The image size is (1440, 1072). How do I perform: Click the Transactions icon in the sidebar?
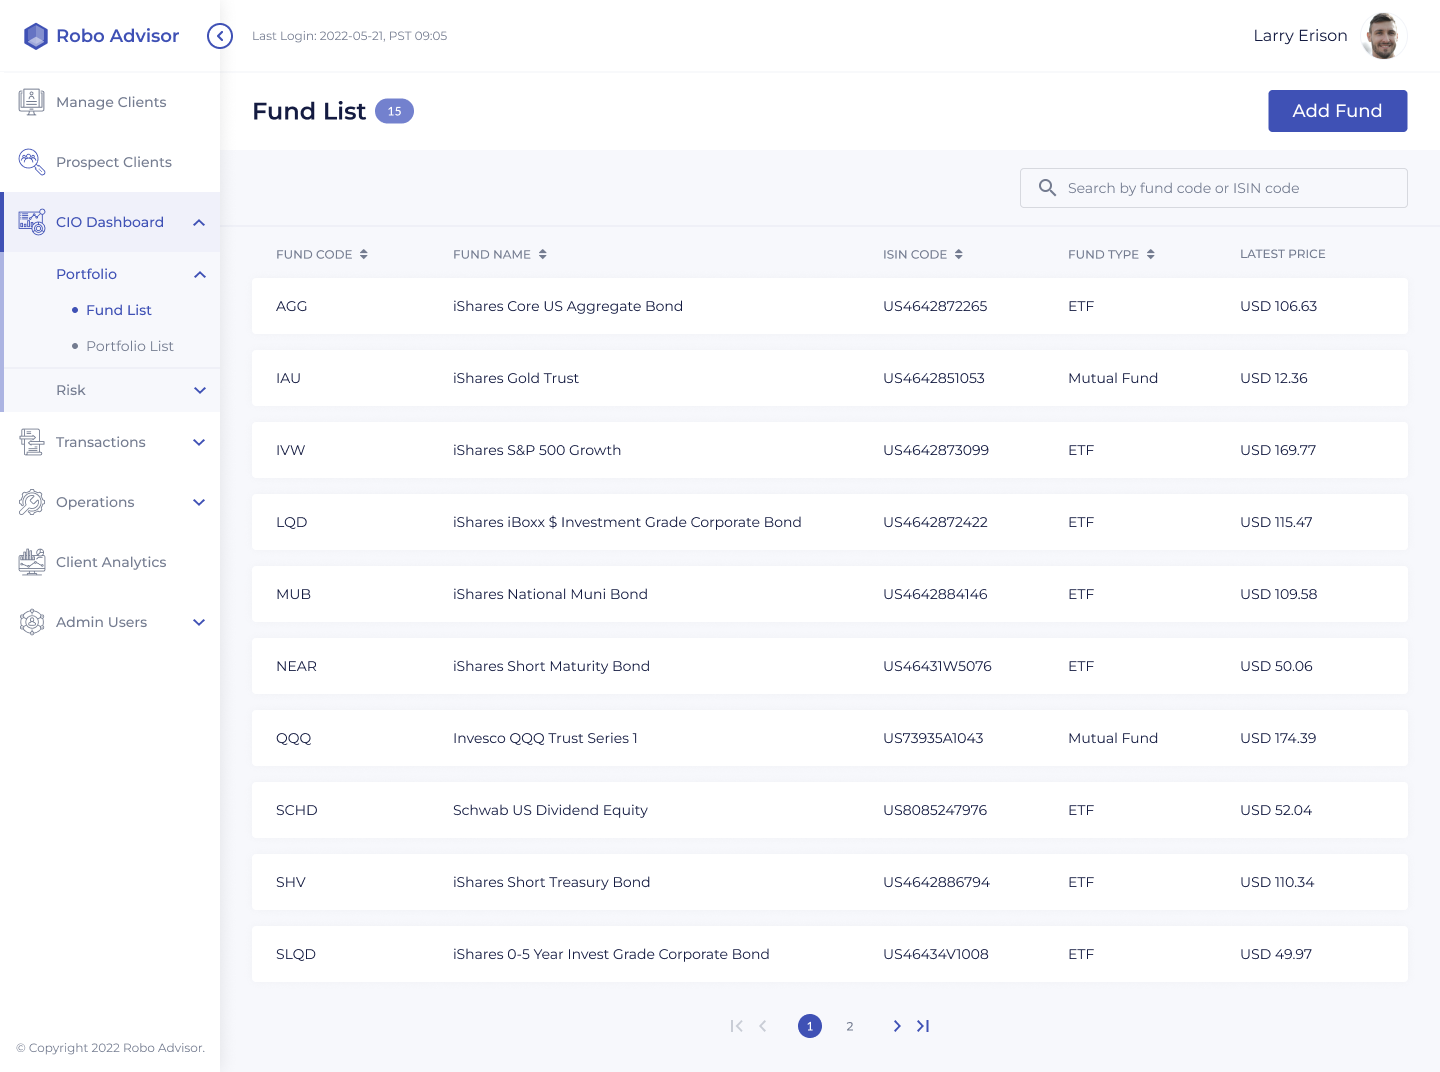(x=31, y=442)
